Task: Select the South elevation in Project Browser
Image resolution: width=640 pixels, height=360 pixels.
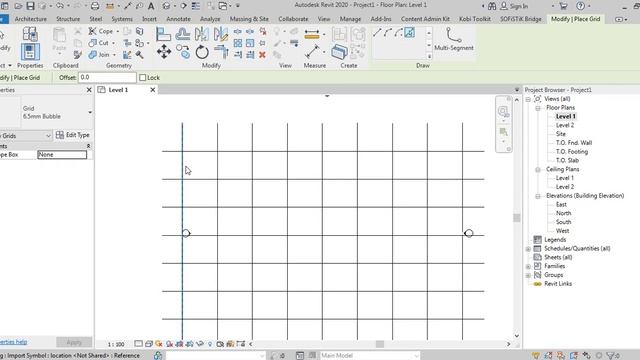Action: tap(563, 222)
